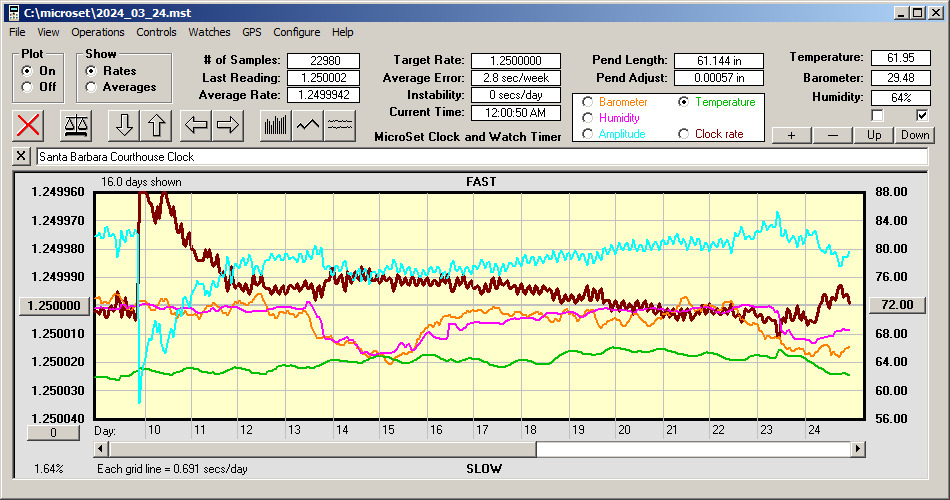This screenshot has height=500, width=950.
Task: Click the Down button
Action: [x=915, y=135]
